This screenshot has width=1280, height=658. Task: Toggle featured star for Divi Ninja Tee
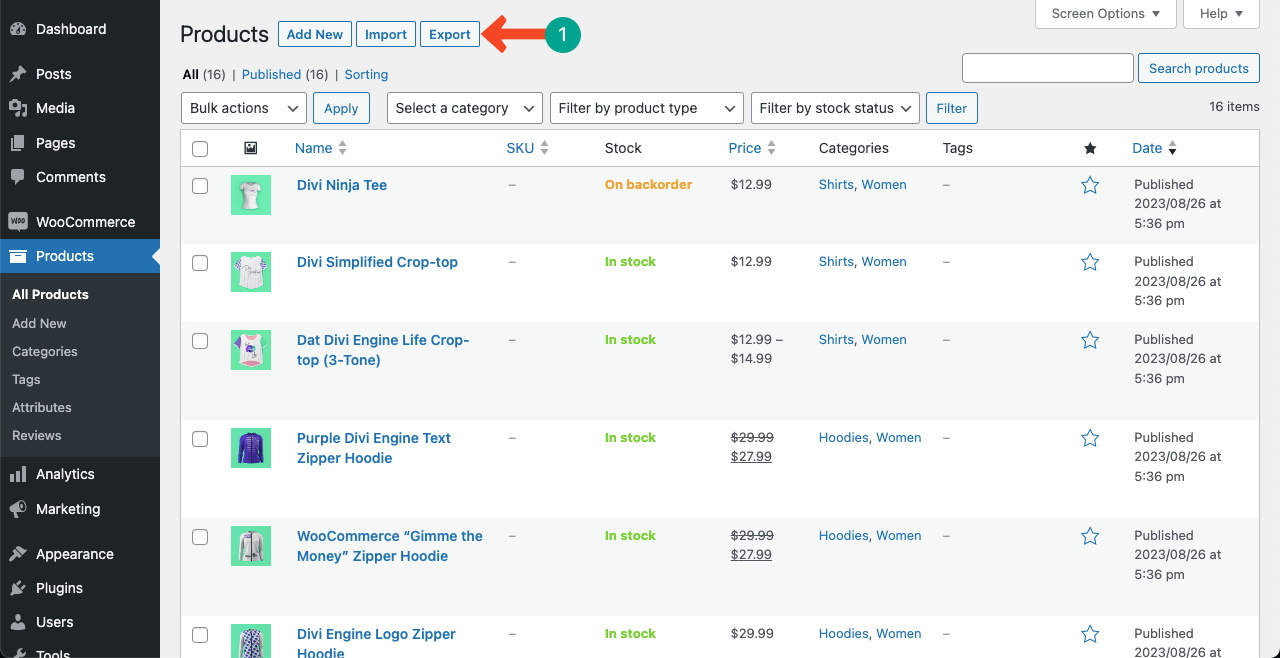[x=1090, y=185]
